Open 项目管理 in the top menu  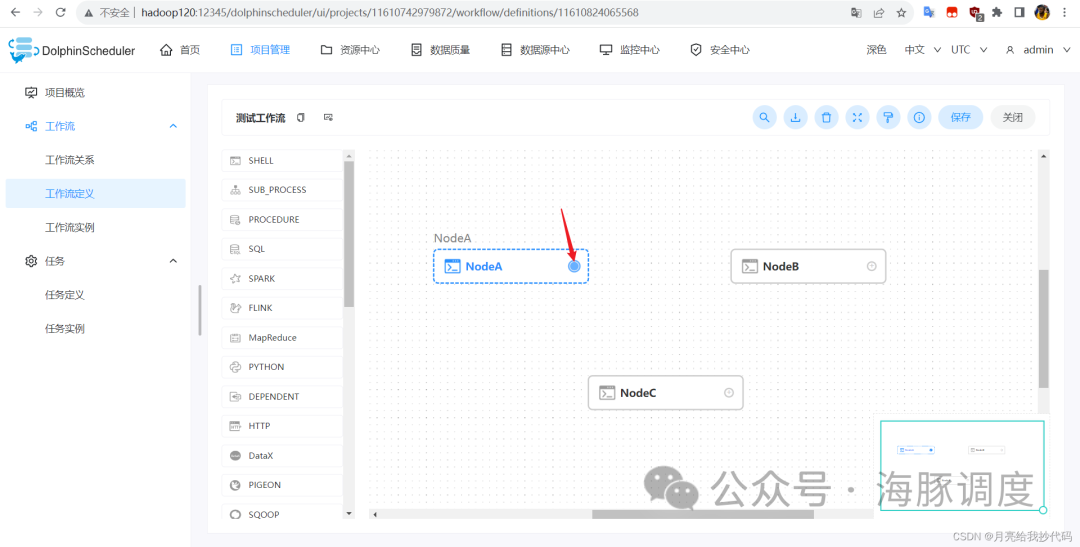[260, 50]
